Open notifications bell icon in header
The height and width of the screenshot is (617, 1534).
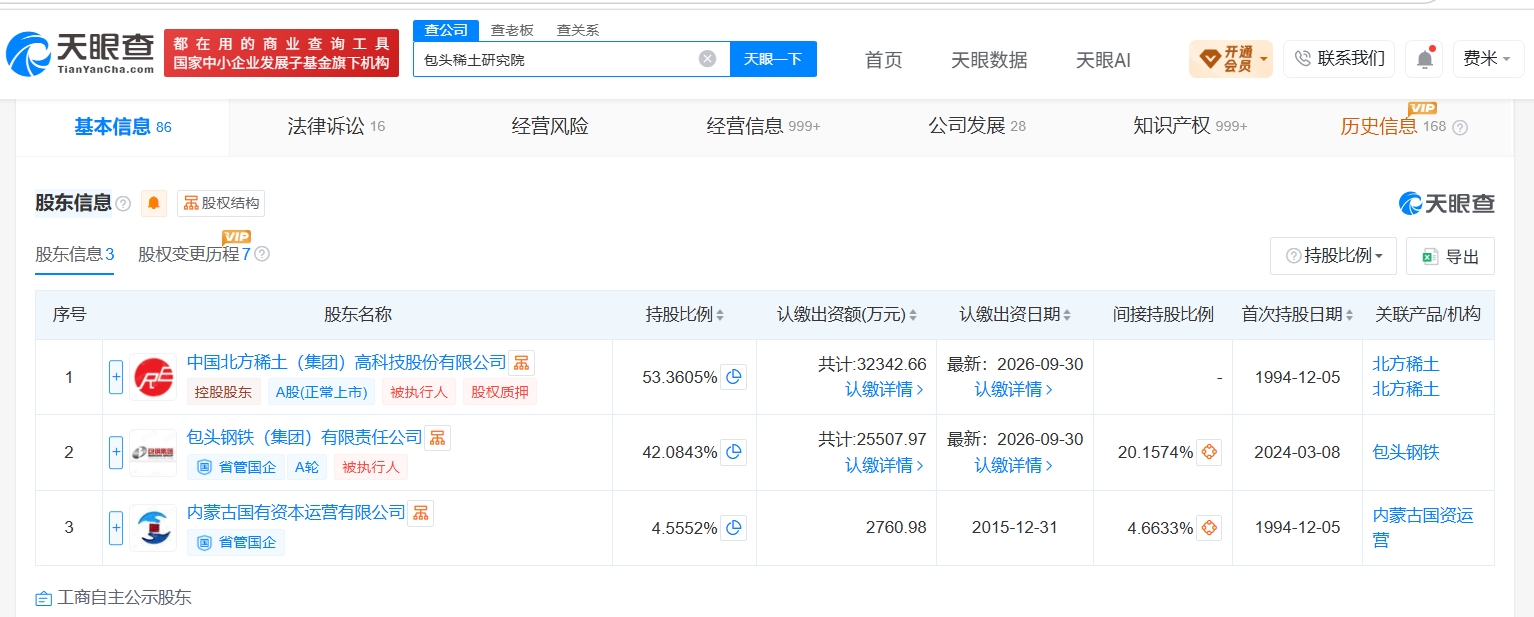tap(1424, 59)
